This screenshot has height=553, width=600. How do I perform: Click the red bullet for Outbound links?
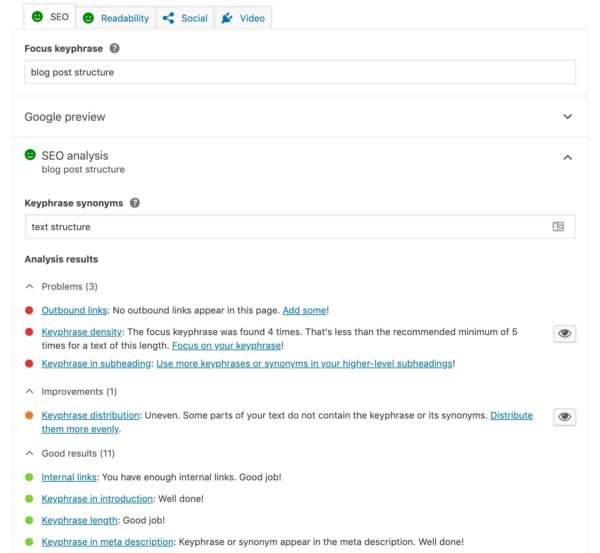29,310
